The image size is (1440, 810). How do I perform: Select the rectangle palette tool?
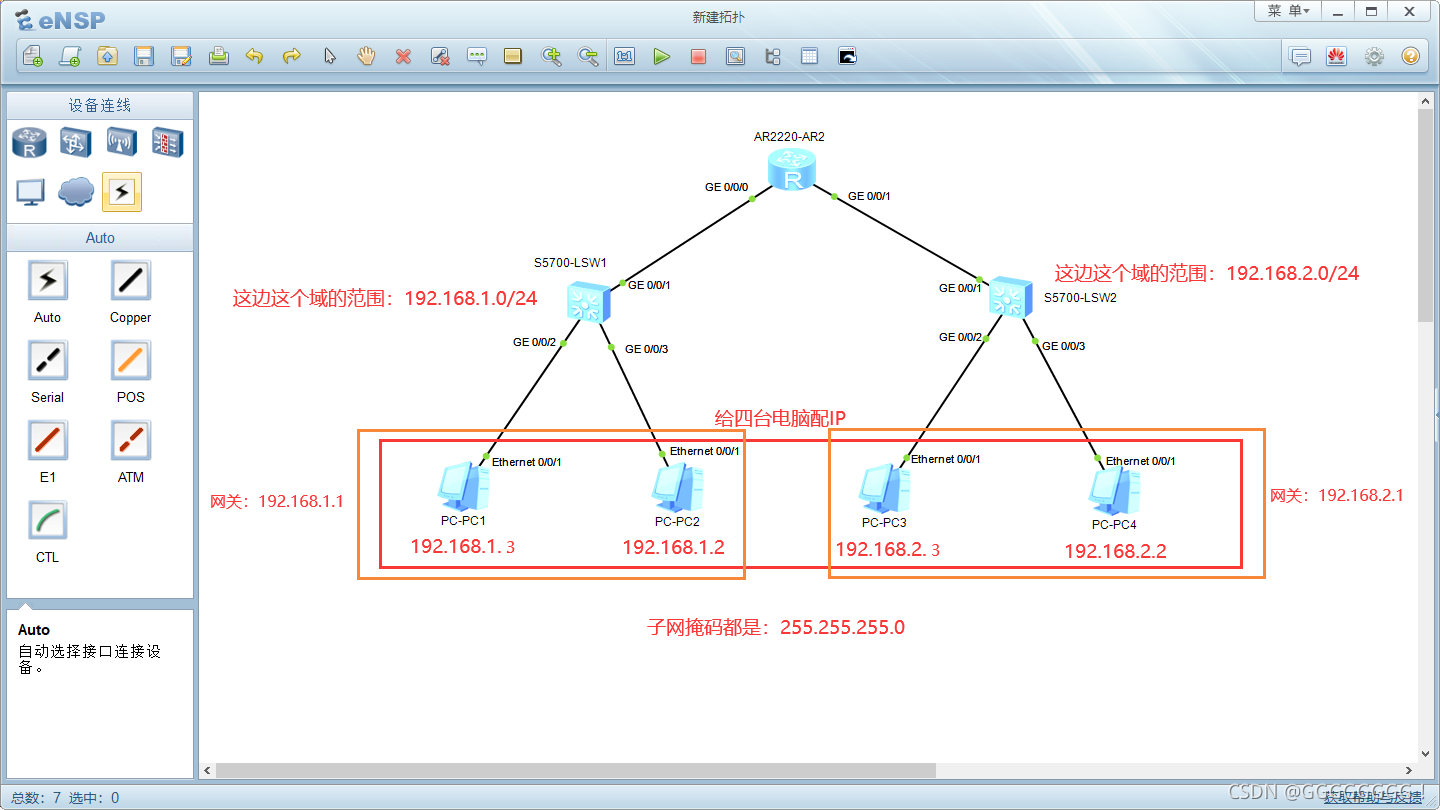point(513,56)
